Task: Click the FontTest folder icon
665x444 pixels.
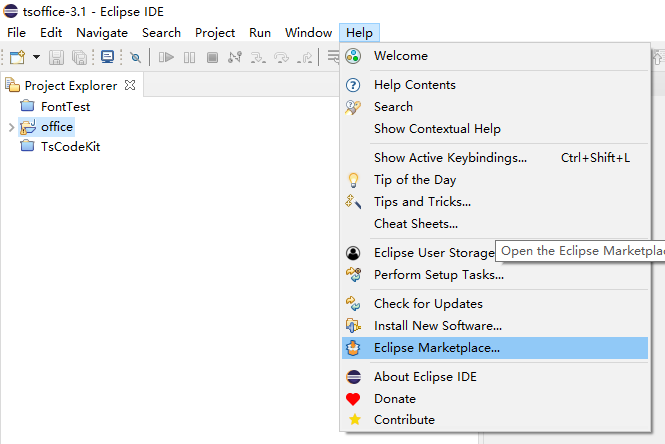Action: click(x=28, y=105)
